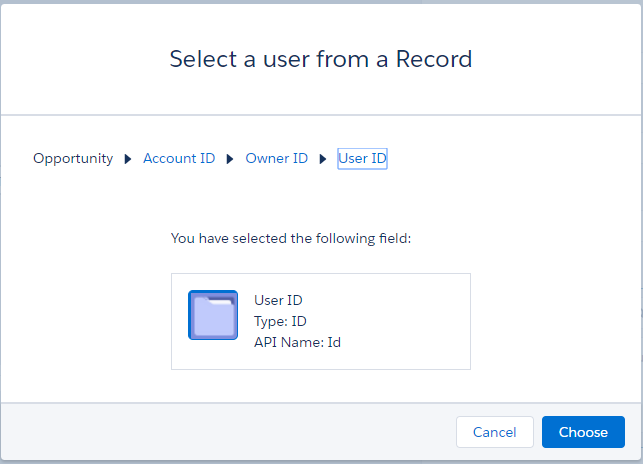Click empty header area left of title
The height and width of the screenshot is (464, 643).
[x=80, y=58]
